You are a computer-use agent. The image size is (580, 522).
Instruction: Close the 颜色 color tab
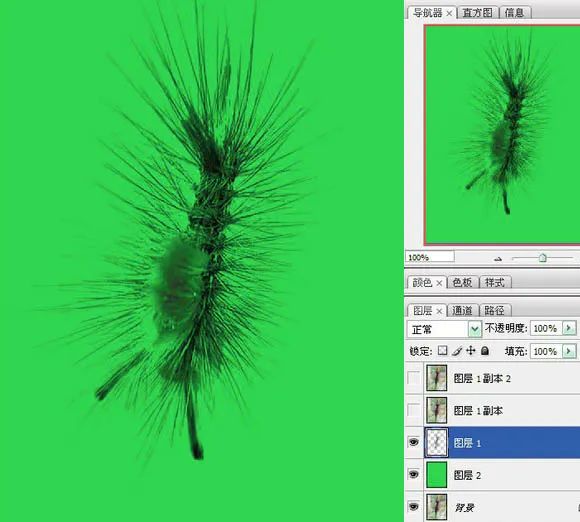click(x=439, y=283)
